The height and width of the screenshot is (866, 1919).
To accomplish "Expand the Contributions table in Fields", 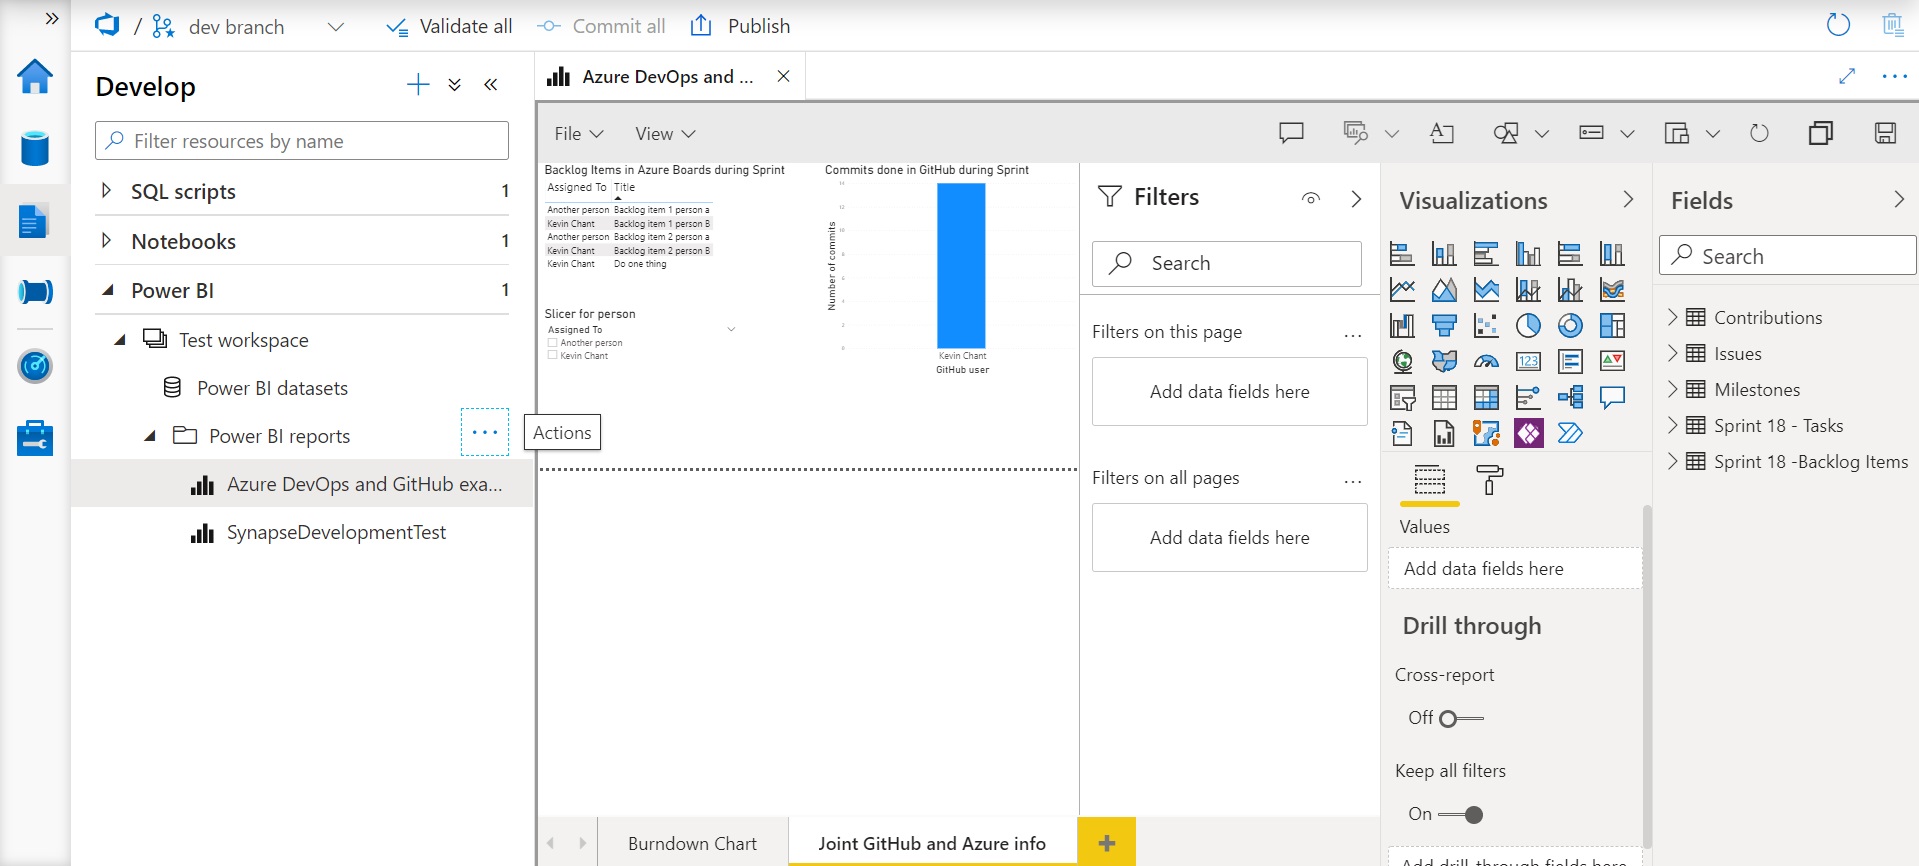I will coord(1672,317).
